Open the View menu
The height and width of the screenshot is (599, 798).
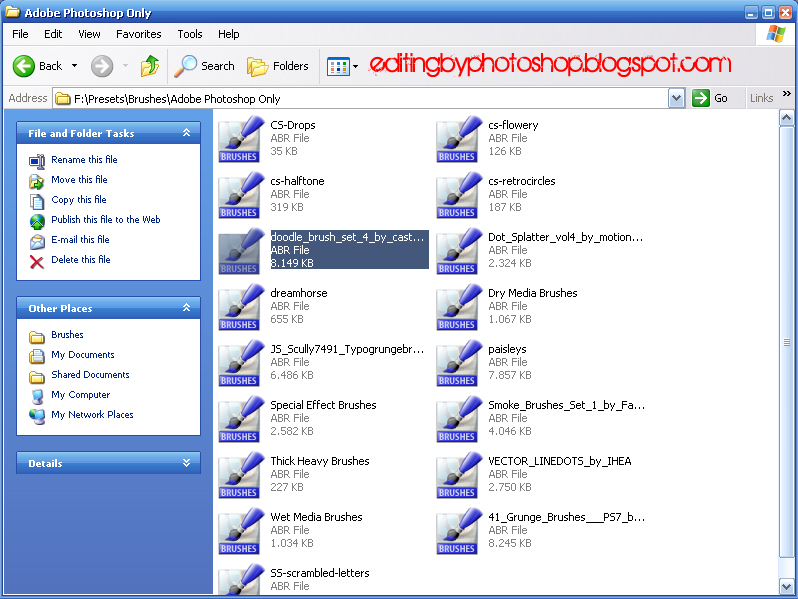pos(89,34)
